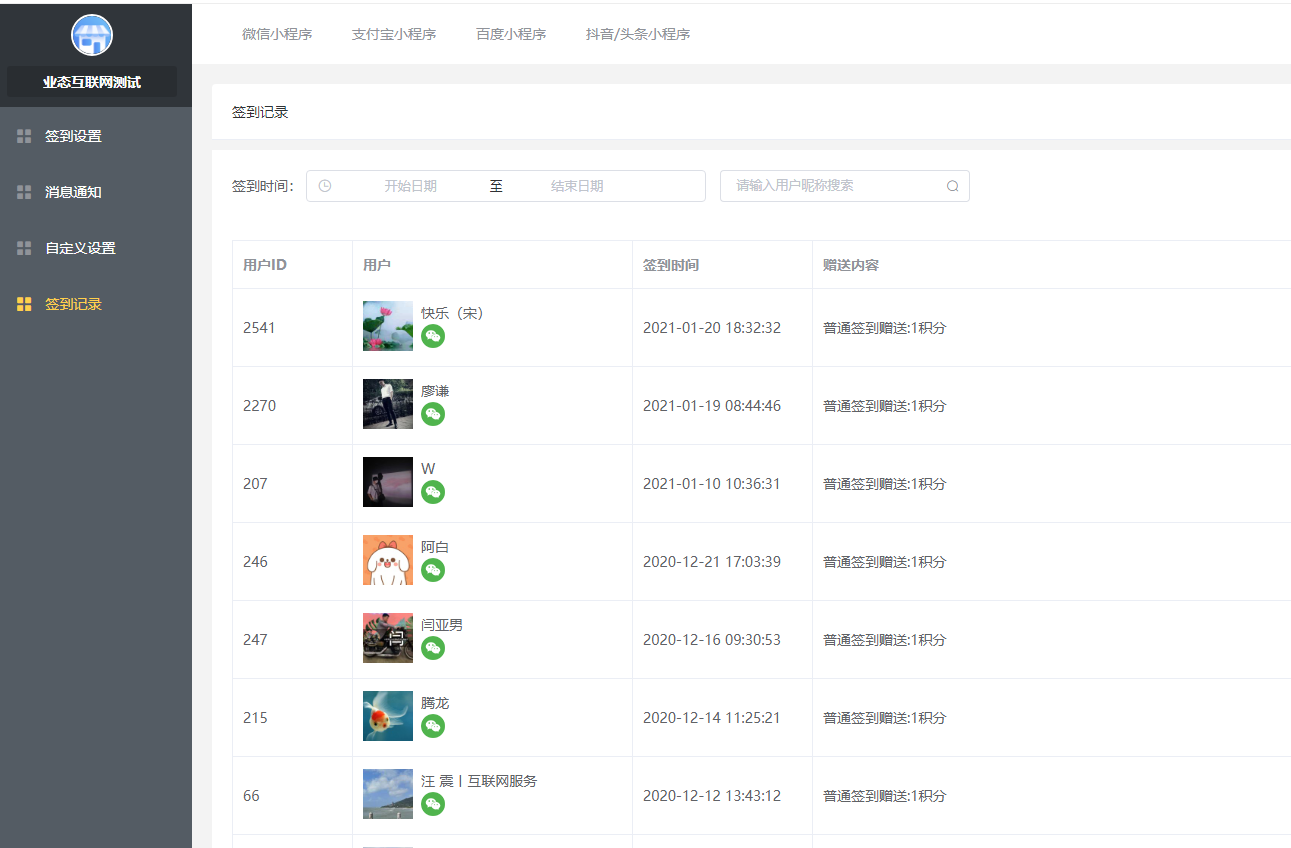Open avatar thumbnail of 快乐（宋）

(388, 326)
